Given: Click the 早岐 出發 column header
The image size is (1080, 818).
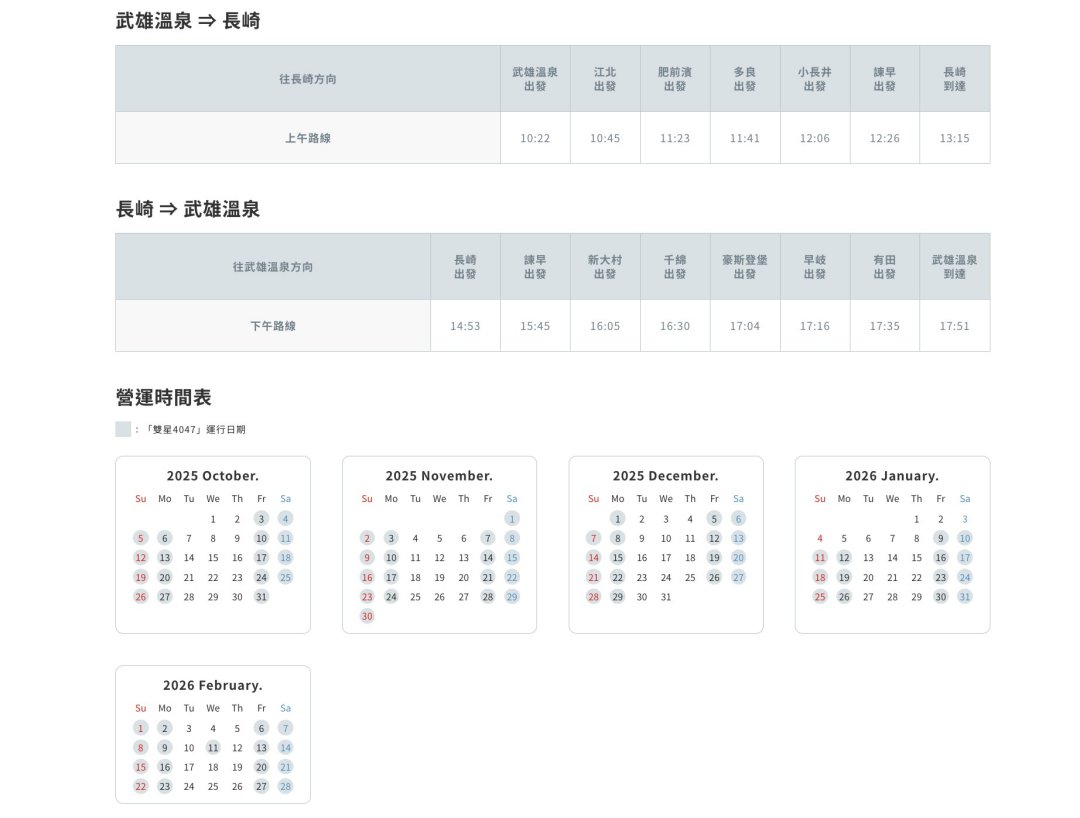Looking at the screenshot, I should tap(815, 266).
